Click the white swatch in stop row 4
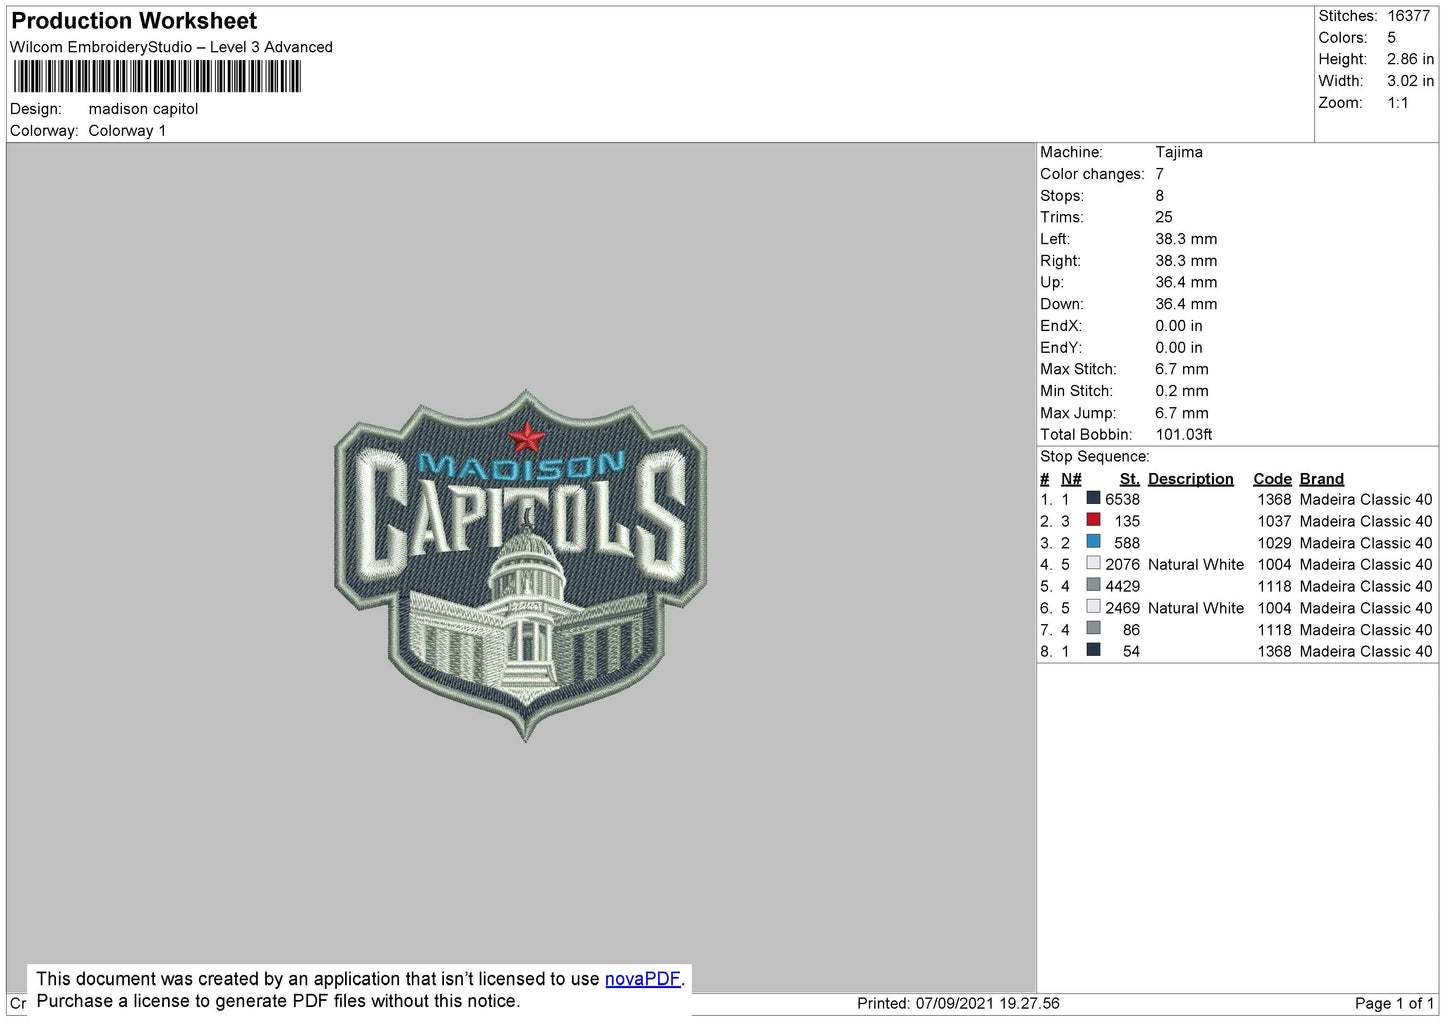 click(x=1093, y=563)
